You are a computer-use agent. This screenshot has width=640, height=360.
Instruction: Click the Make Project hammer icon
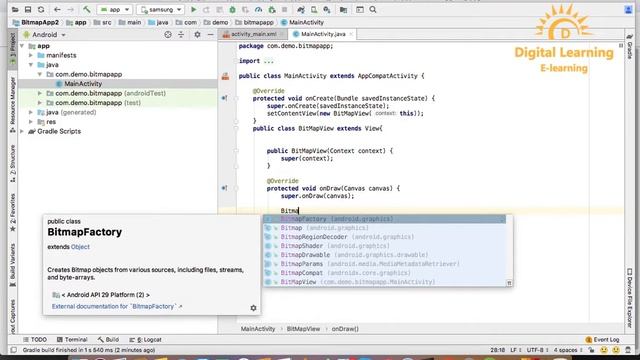coord(87,9)
